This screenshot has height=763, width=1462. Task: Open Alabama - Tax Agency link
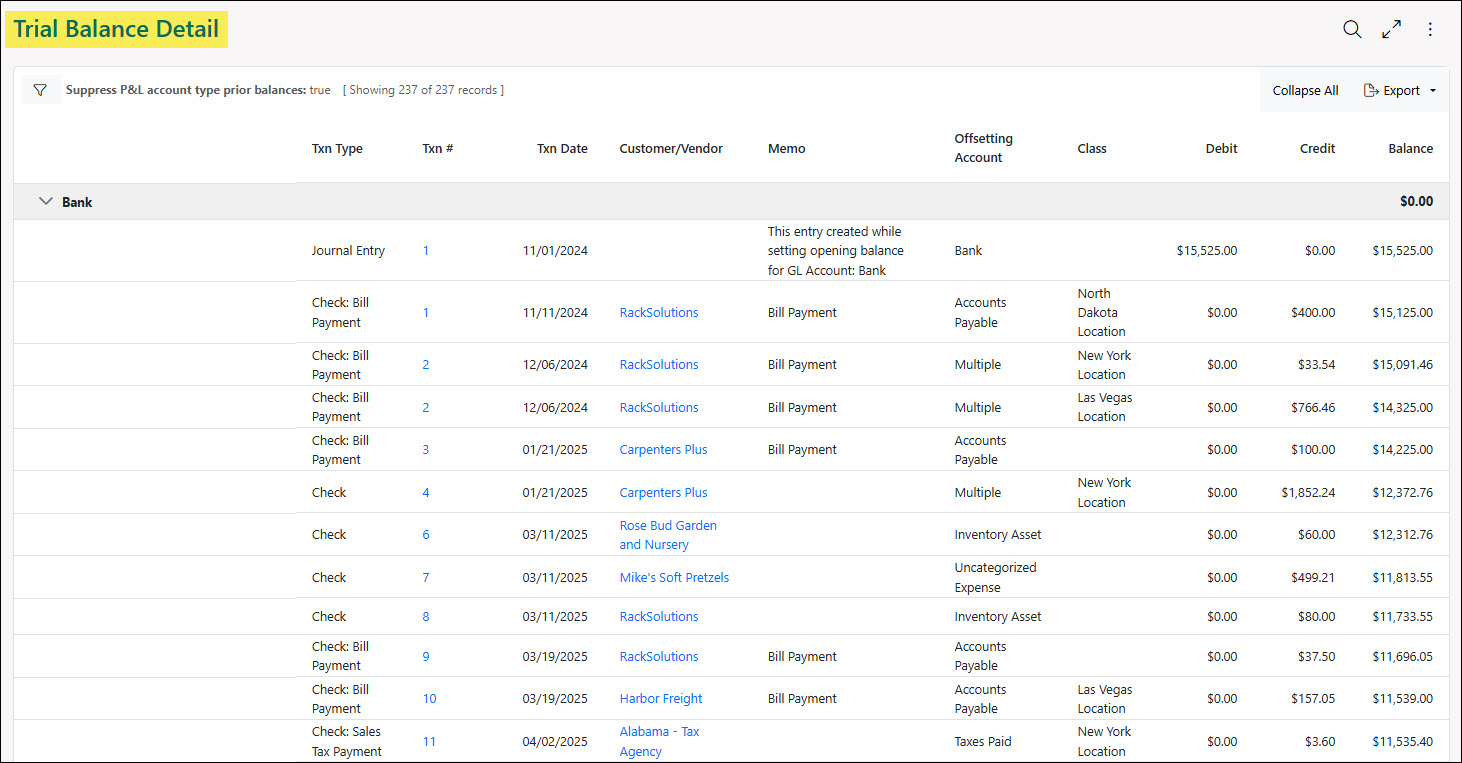(x=659, y=741)
